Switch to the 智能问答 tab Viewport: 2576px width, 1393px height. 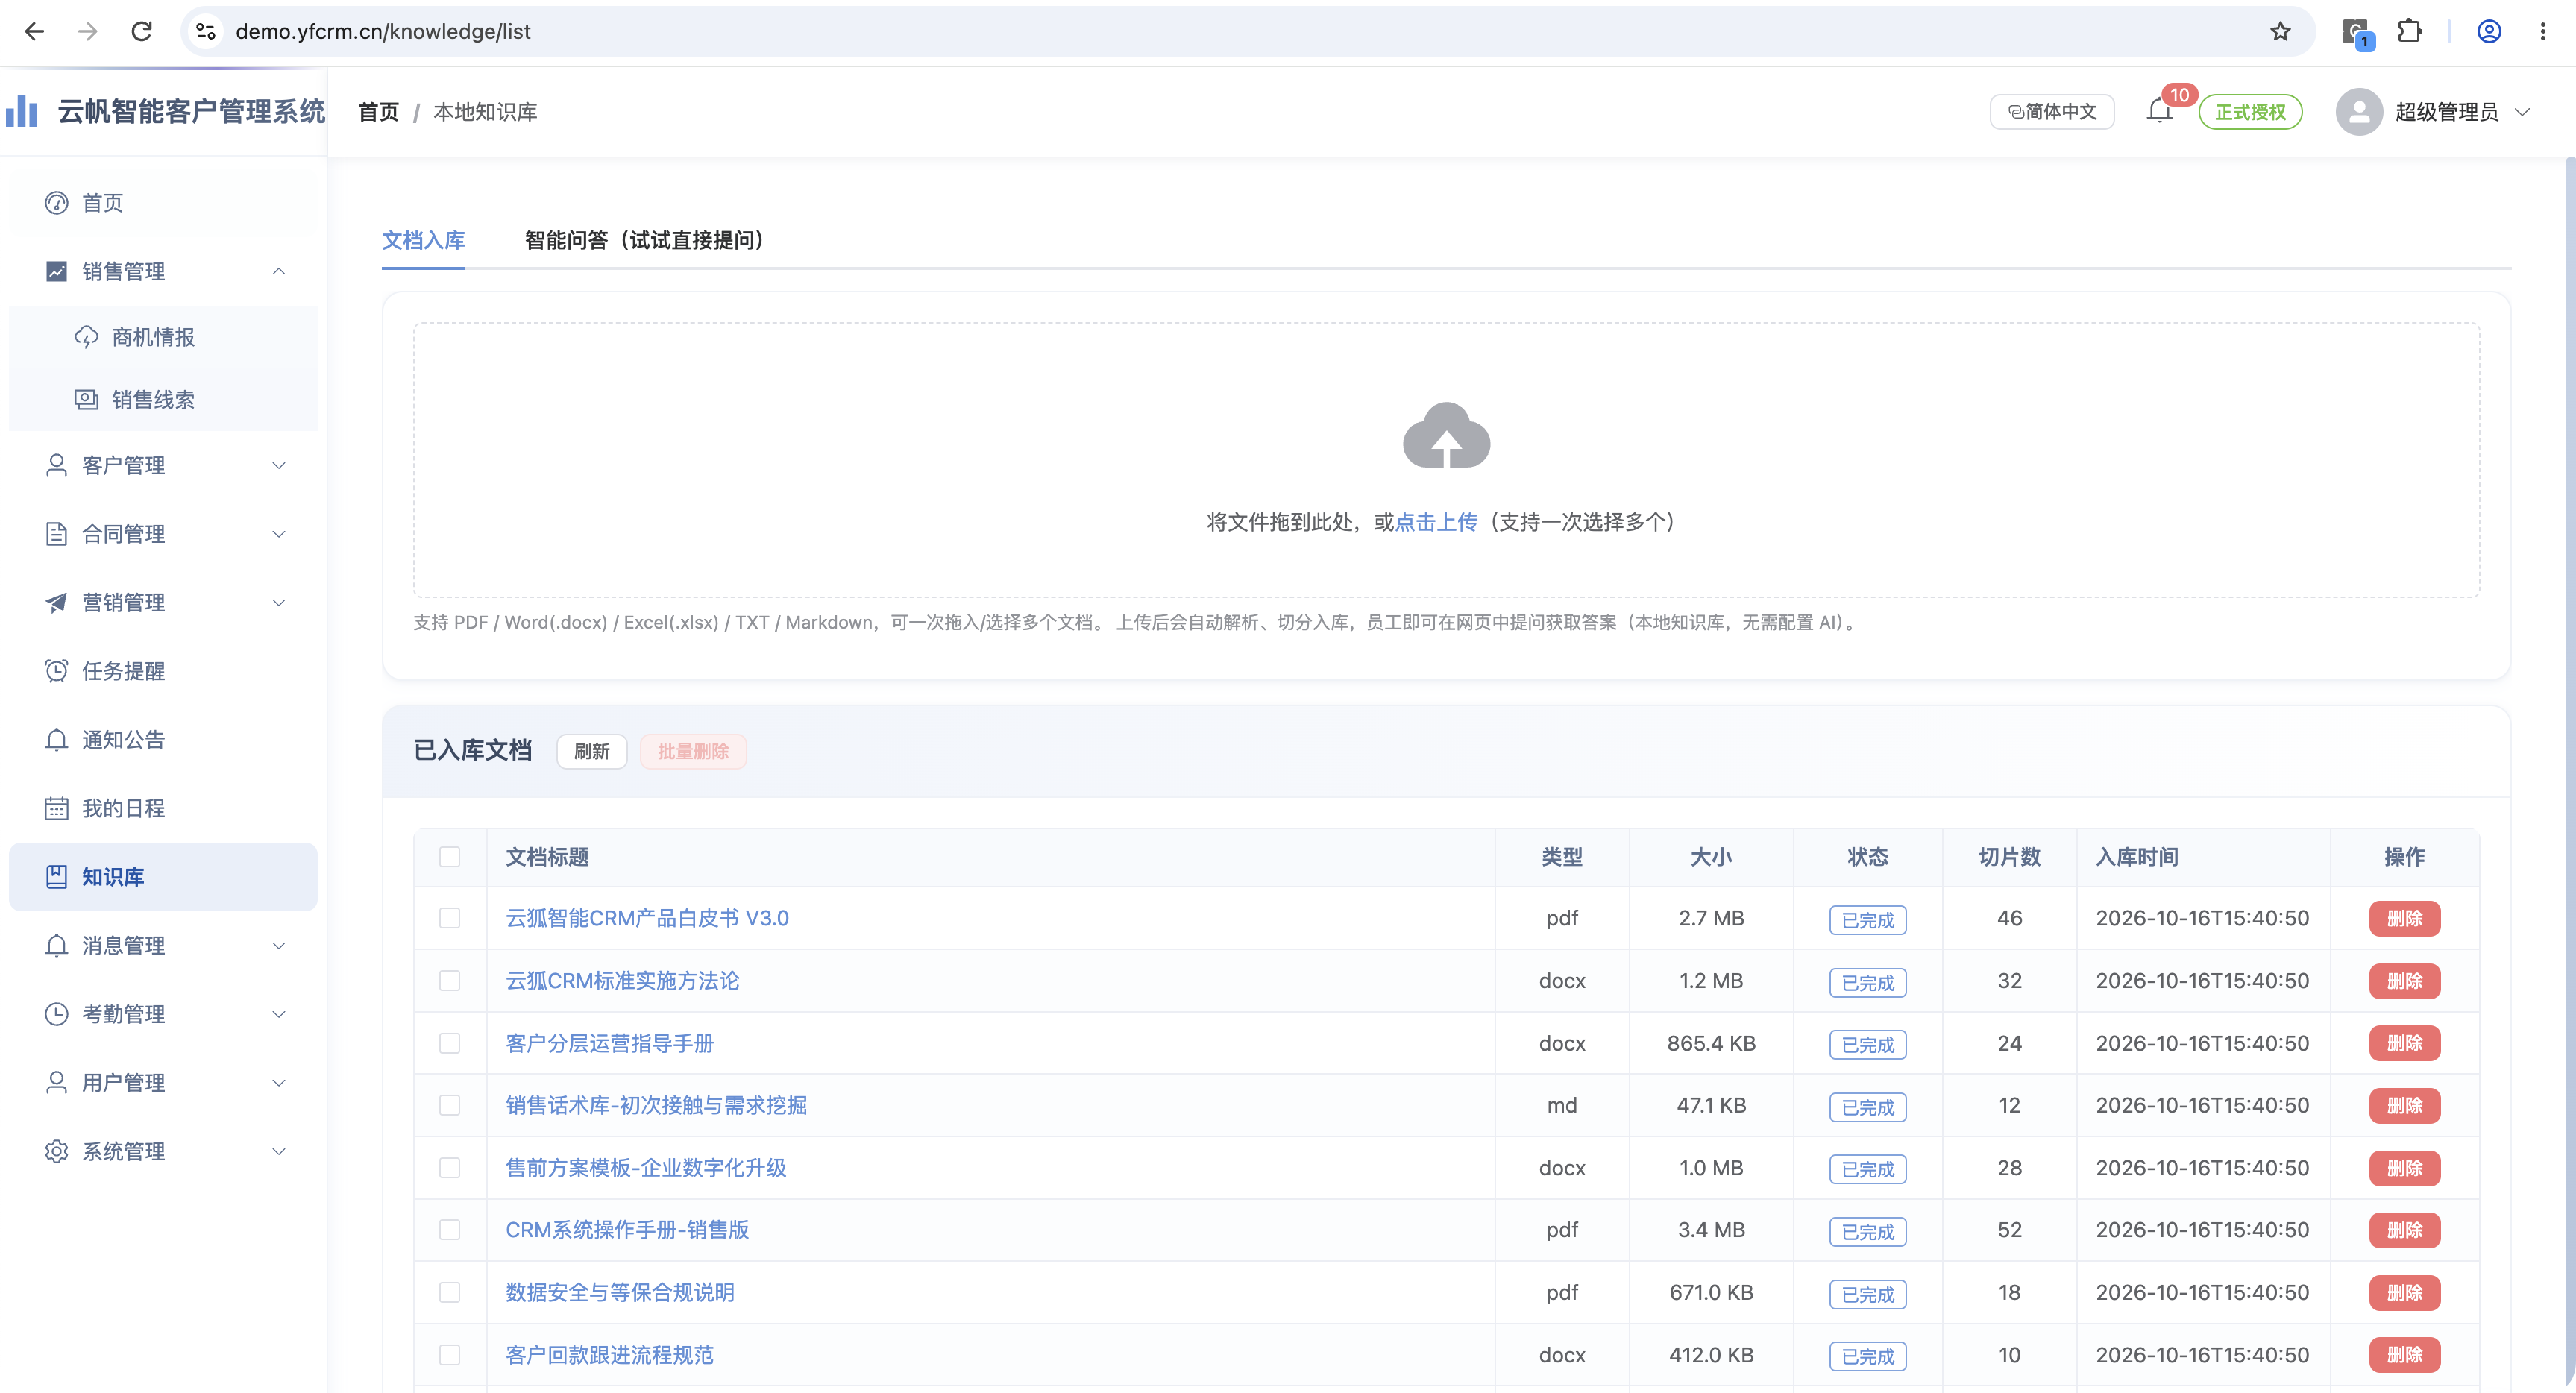coord(645,240)
